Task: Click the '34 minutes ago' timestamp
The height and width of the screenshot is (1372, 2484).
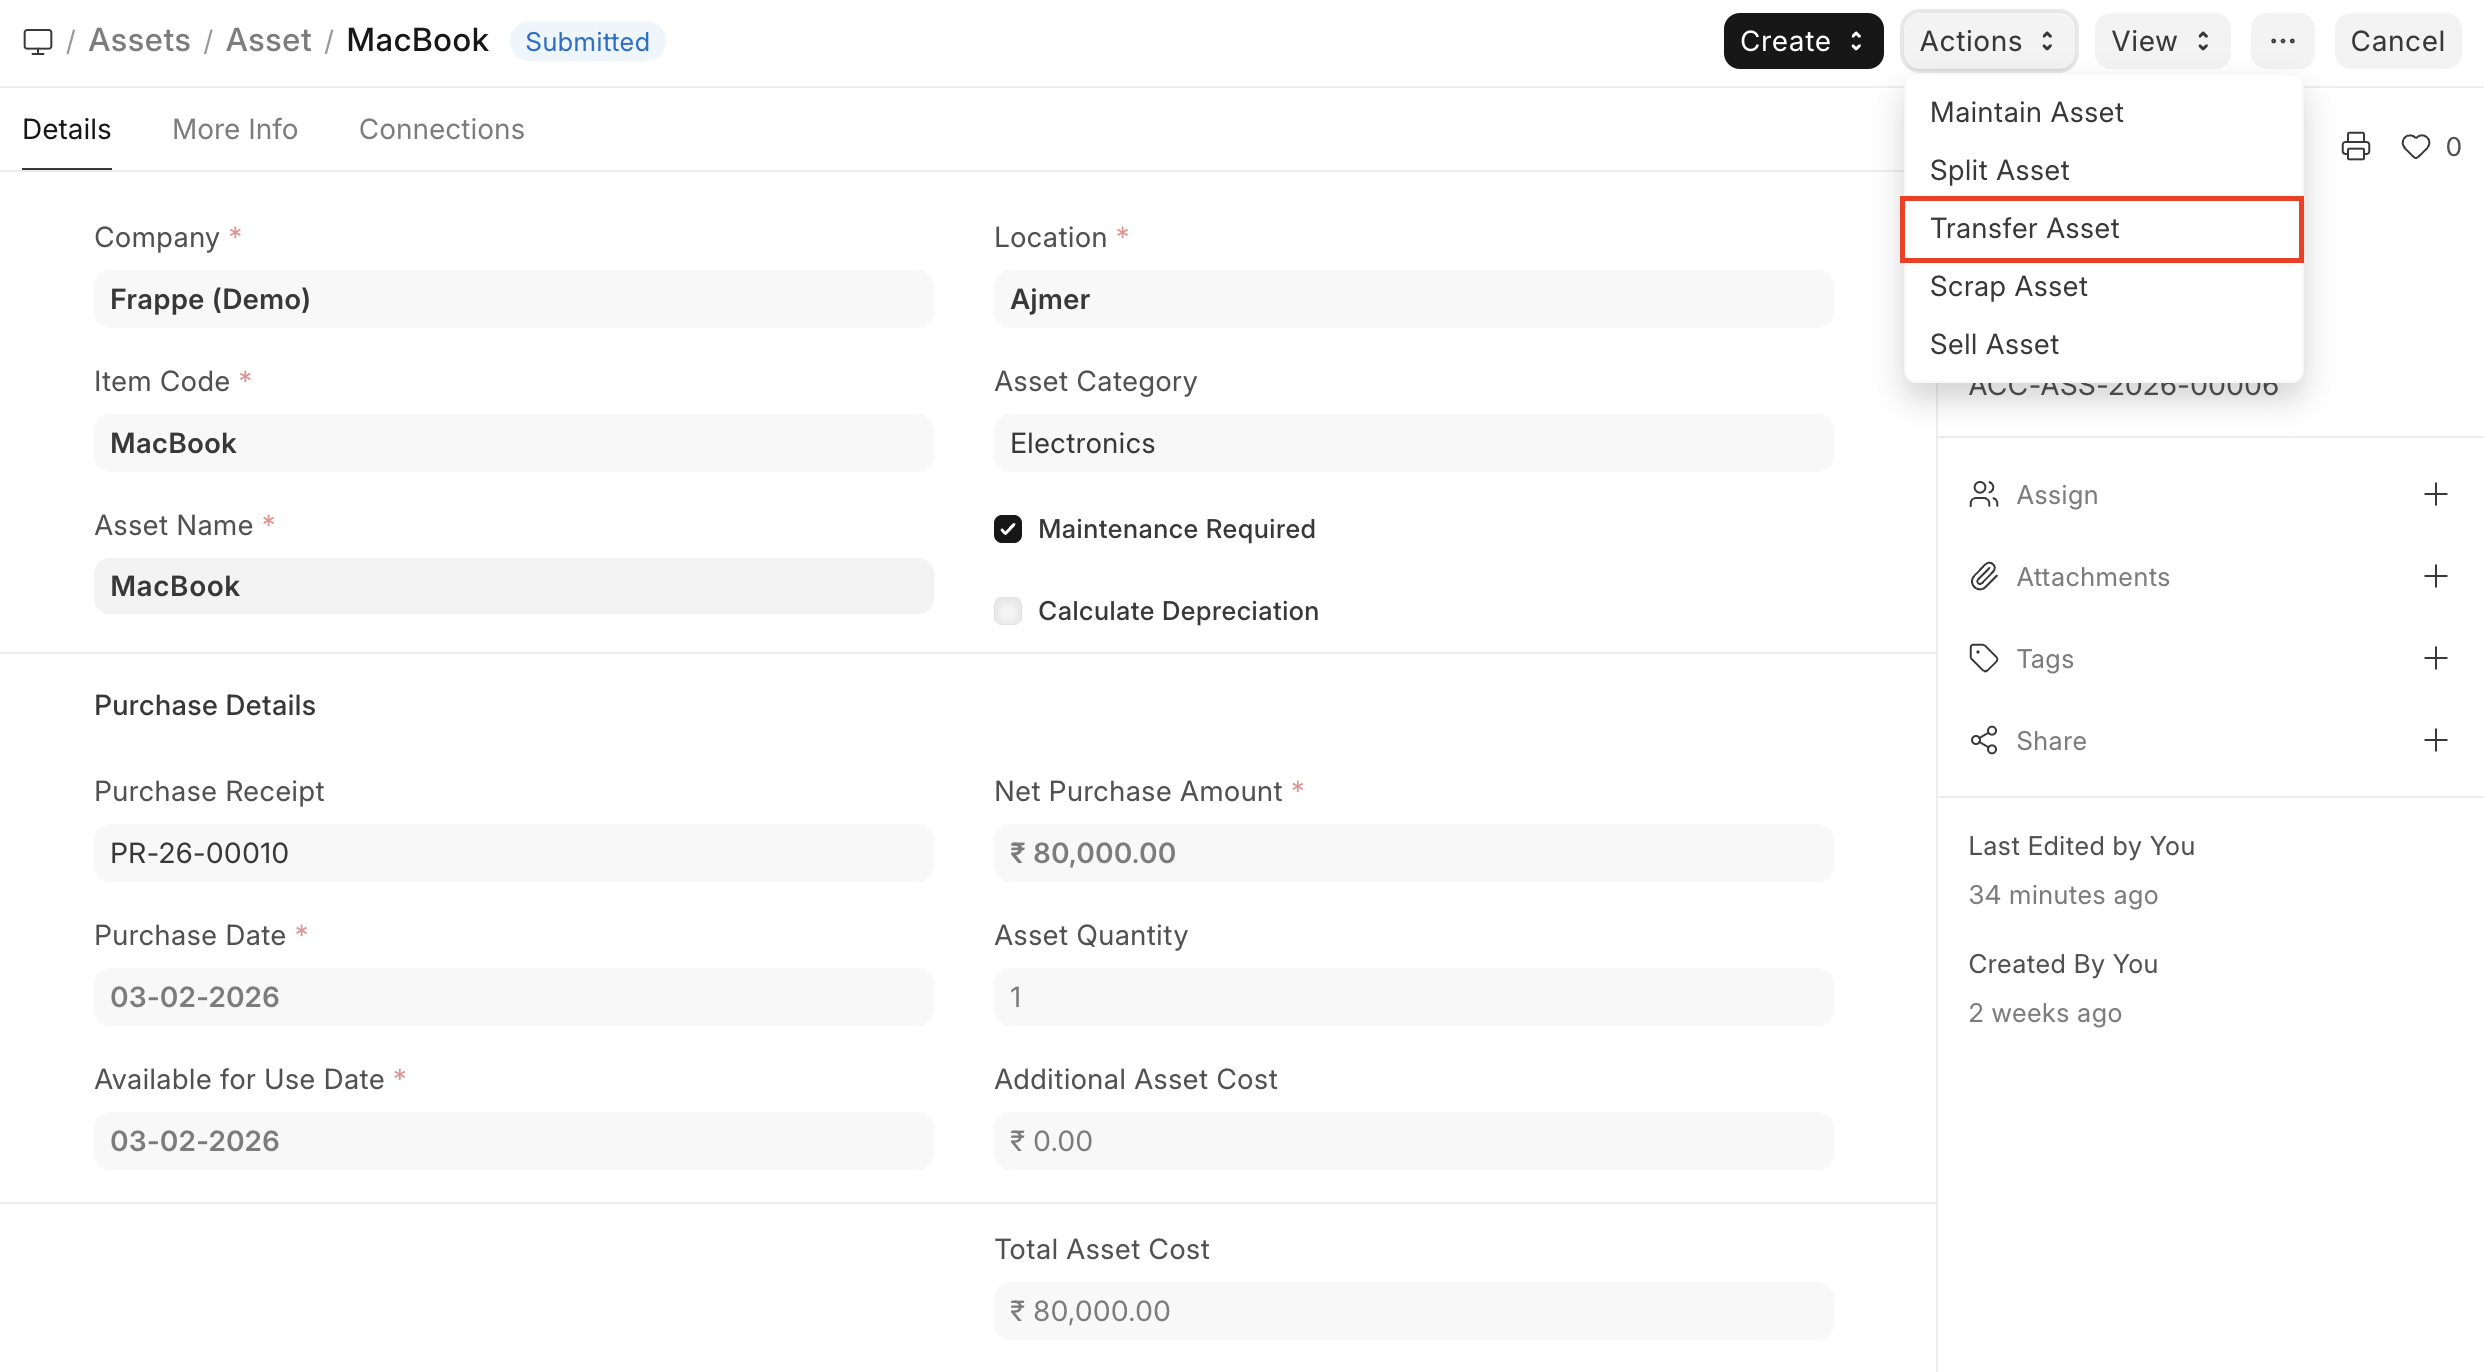Action: (x=2063, y=895)
